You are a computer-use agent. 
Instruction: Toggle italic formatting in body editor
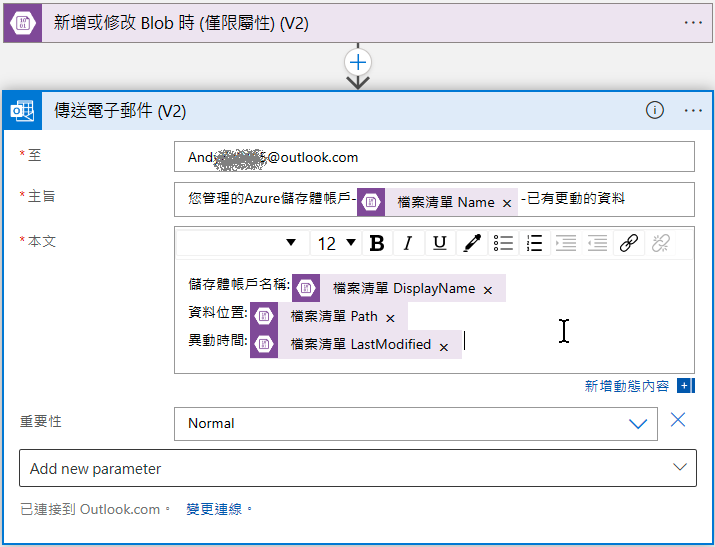point(408,243)
